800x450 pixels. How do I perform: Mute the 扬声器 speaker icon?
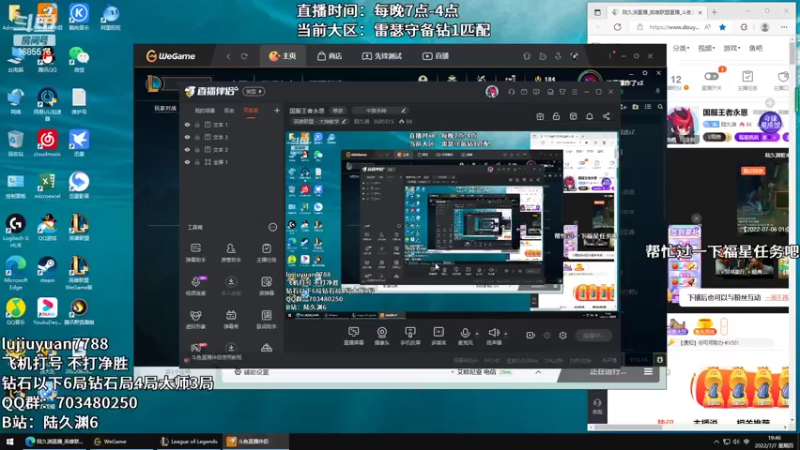click(x=493, y=334)
